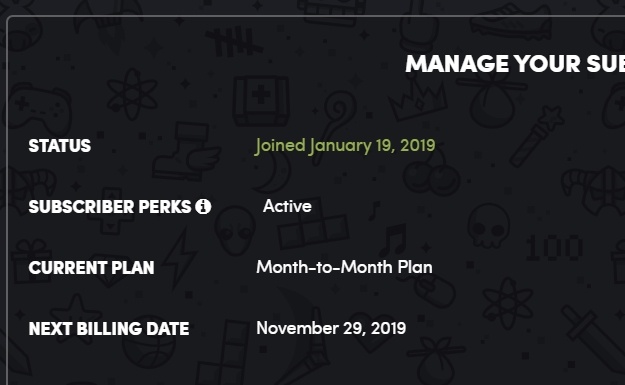Click the Active subscriber perks value
This screenshot has height=385, width=625.
click(x=287, y=206)
